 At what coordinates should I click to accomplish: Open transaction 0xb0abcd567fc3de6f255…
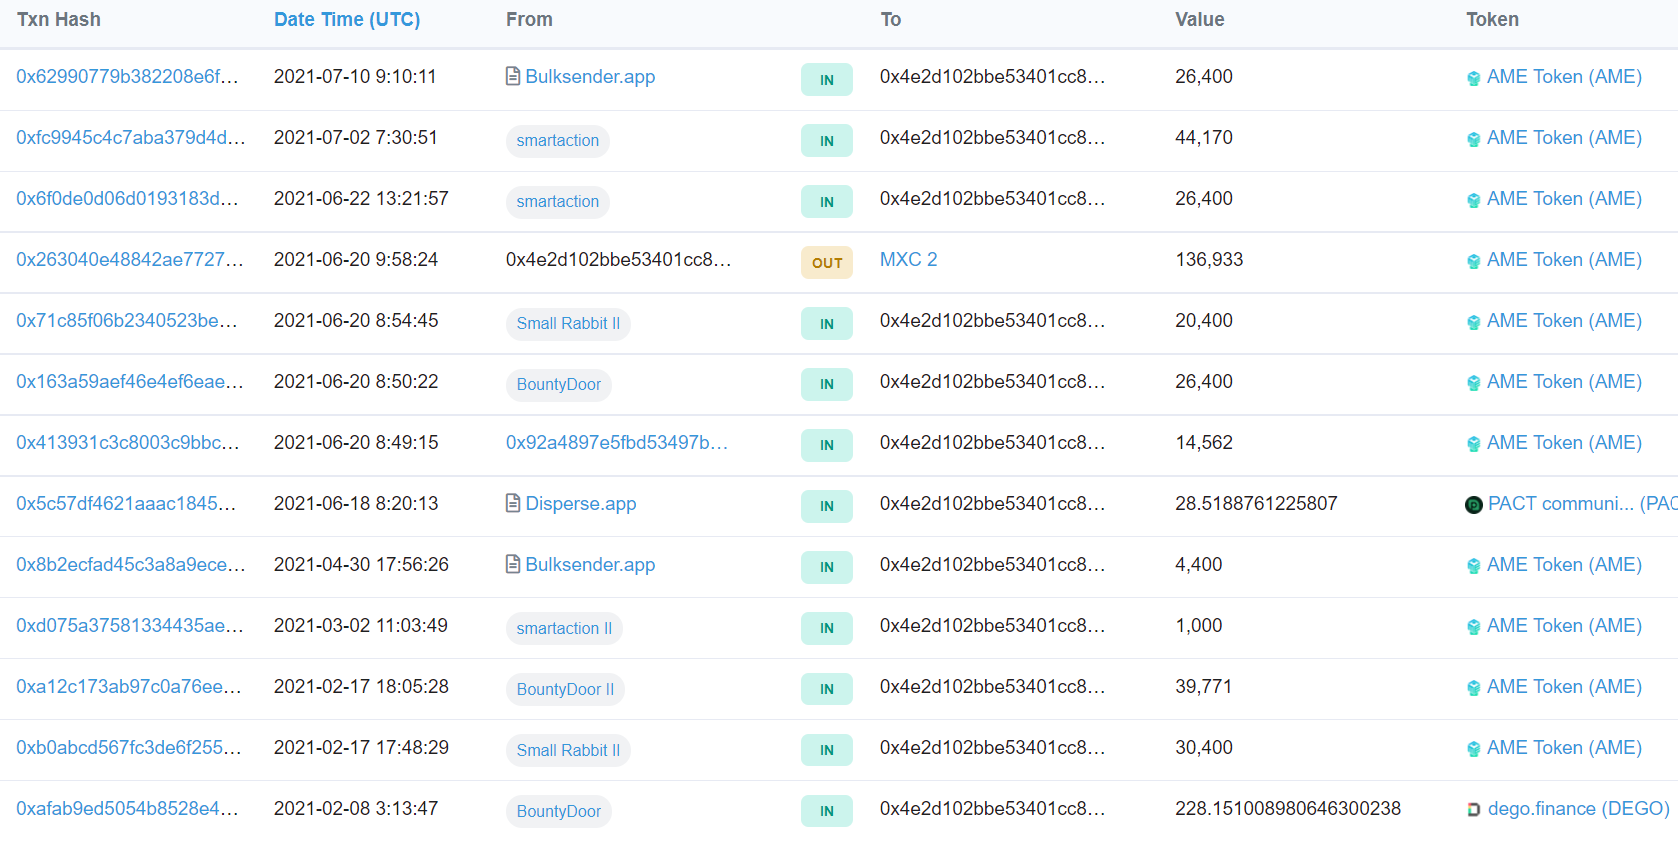(x=129, y=747)
